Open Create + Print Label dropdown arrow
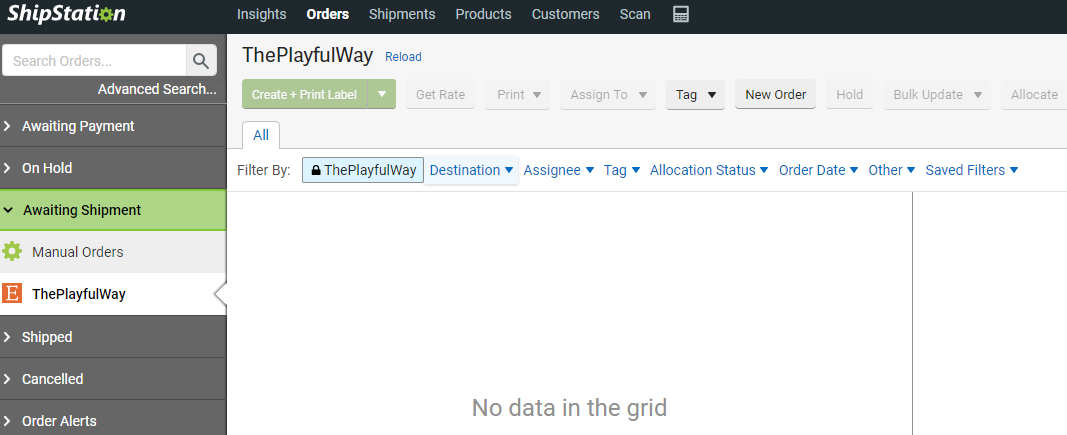1067x435 pixels. [x=382, y=95]
